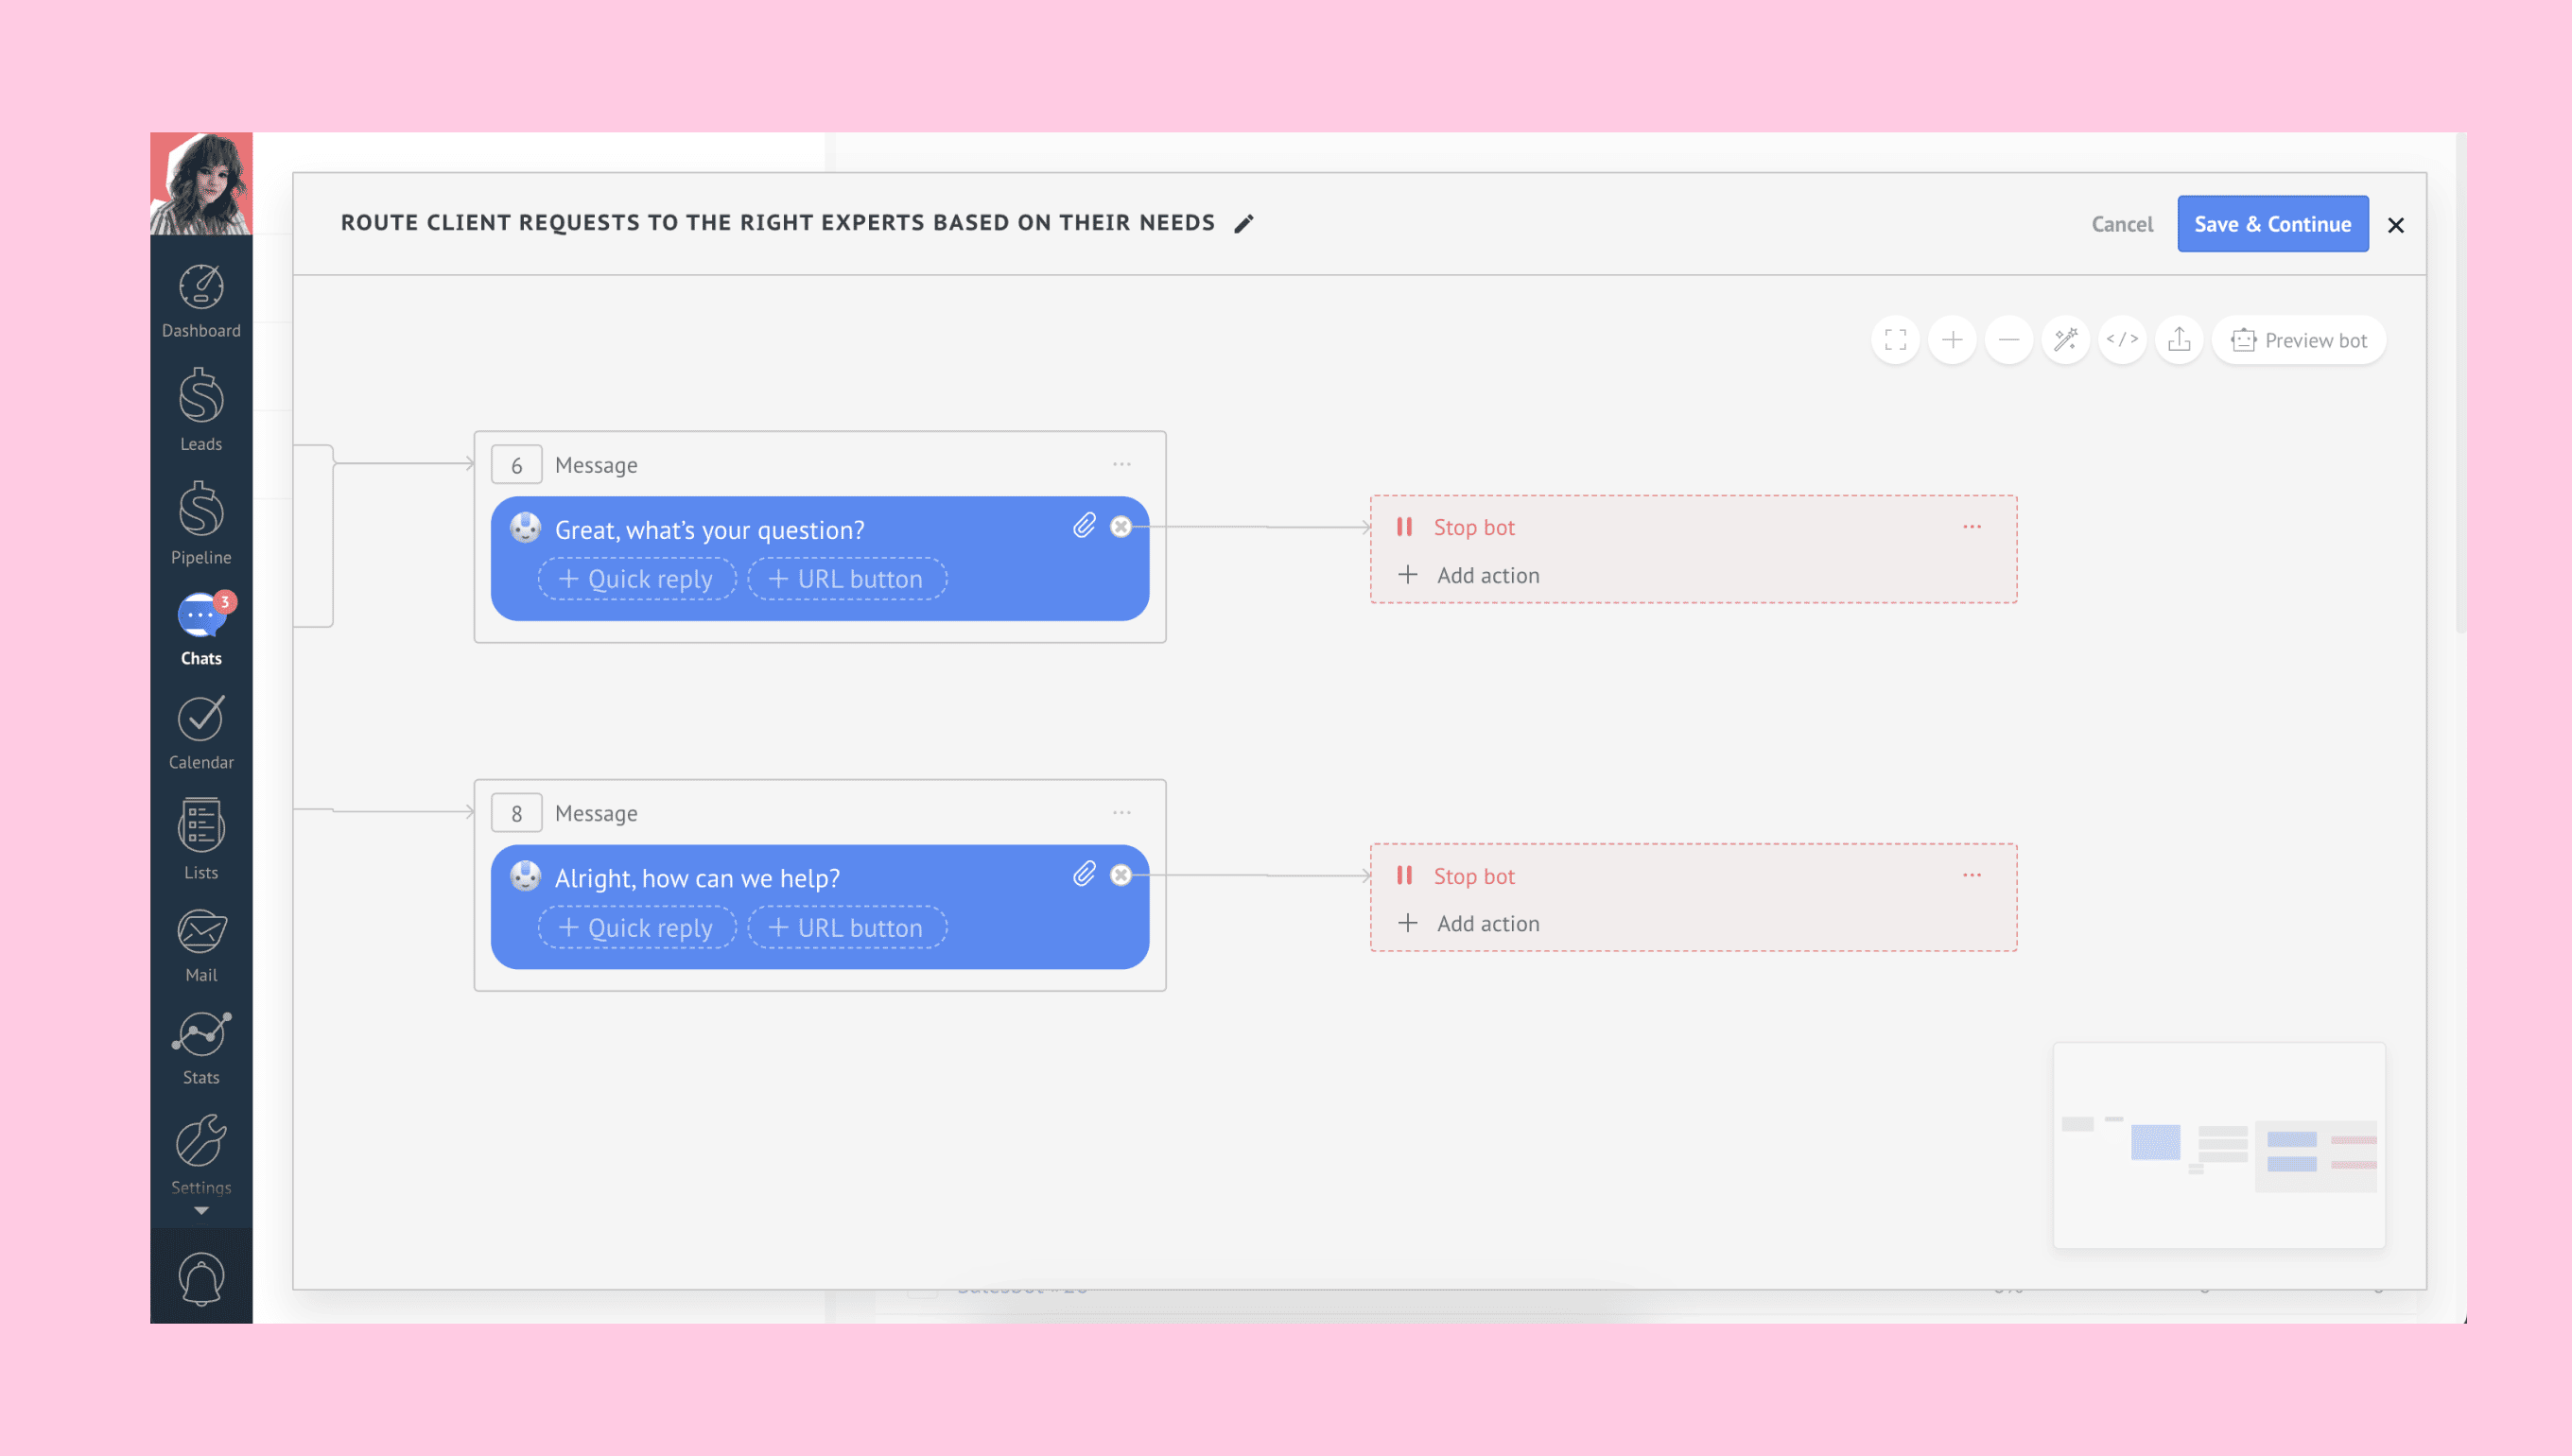
Task: Open the Stats section in sidebar
Action: 201,1048
